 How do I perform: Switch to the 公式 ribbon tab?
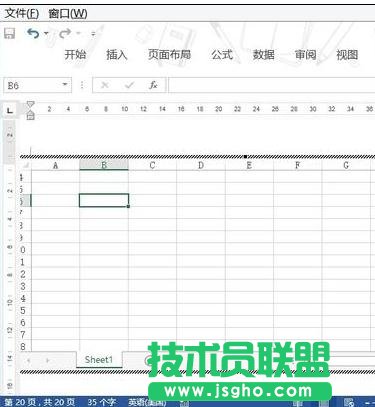click(222, 54)
